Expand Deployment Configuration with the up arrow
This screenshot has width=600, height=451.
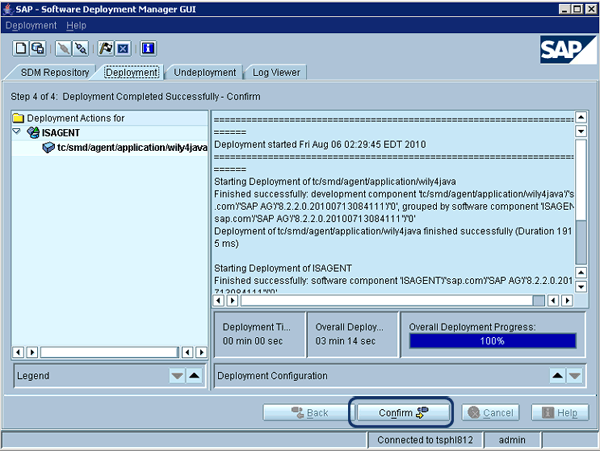point(558,376)
